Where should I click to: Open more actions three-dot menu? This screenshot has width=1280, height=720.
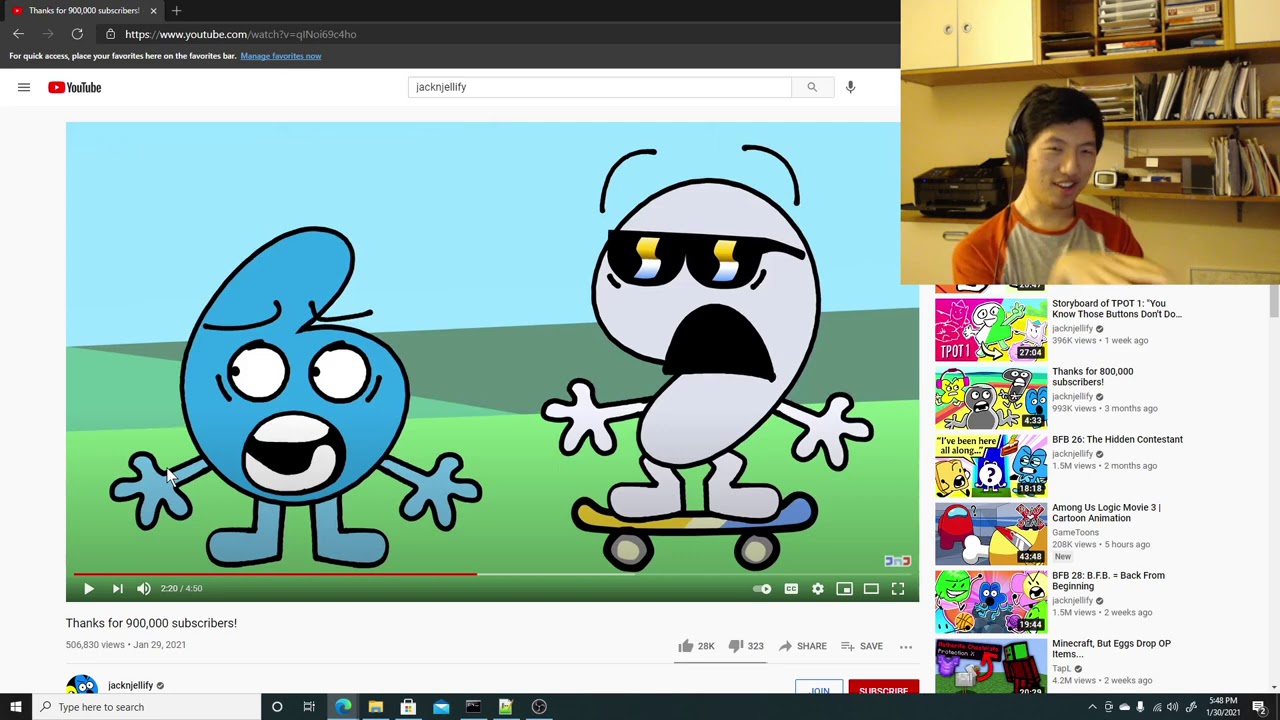point(906,647)
